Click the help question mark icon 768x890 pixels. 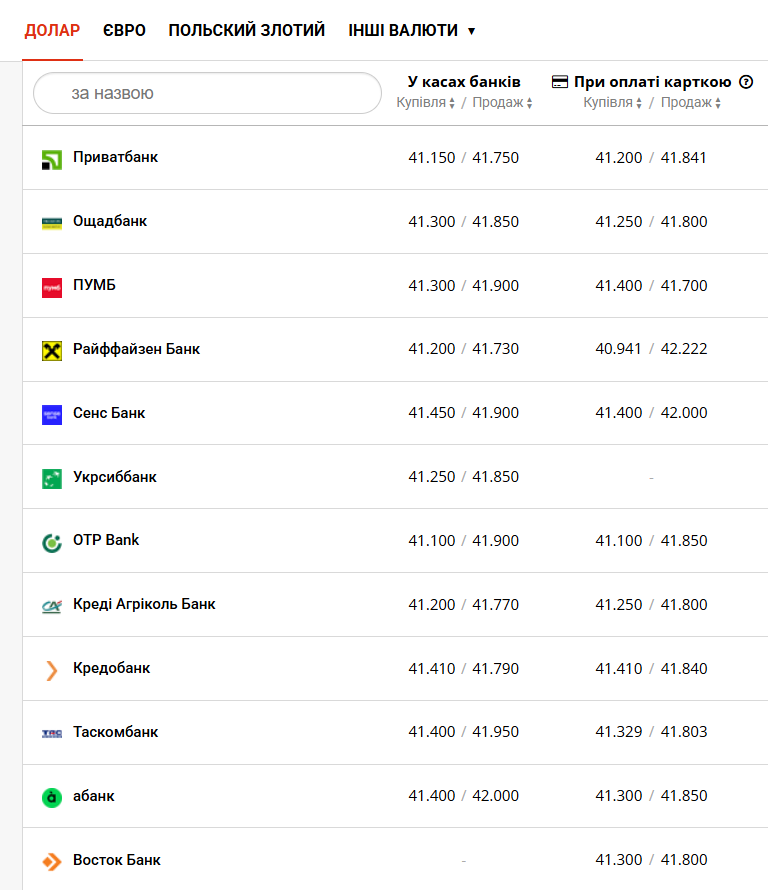click(746, 82)
